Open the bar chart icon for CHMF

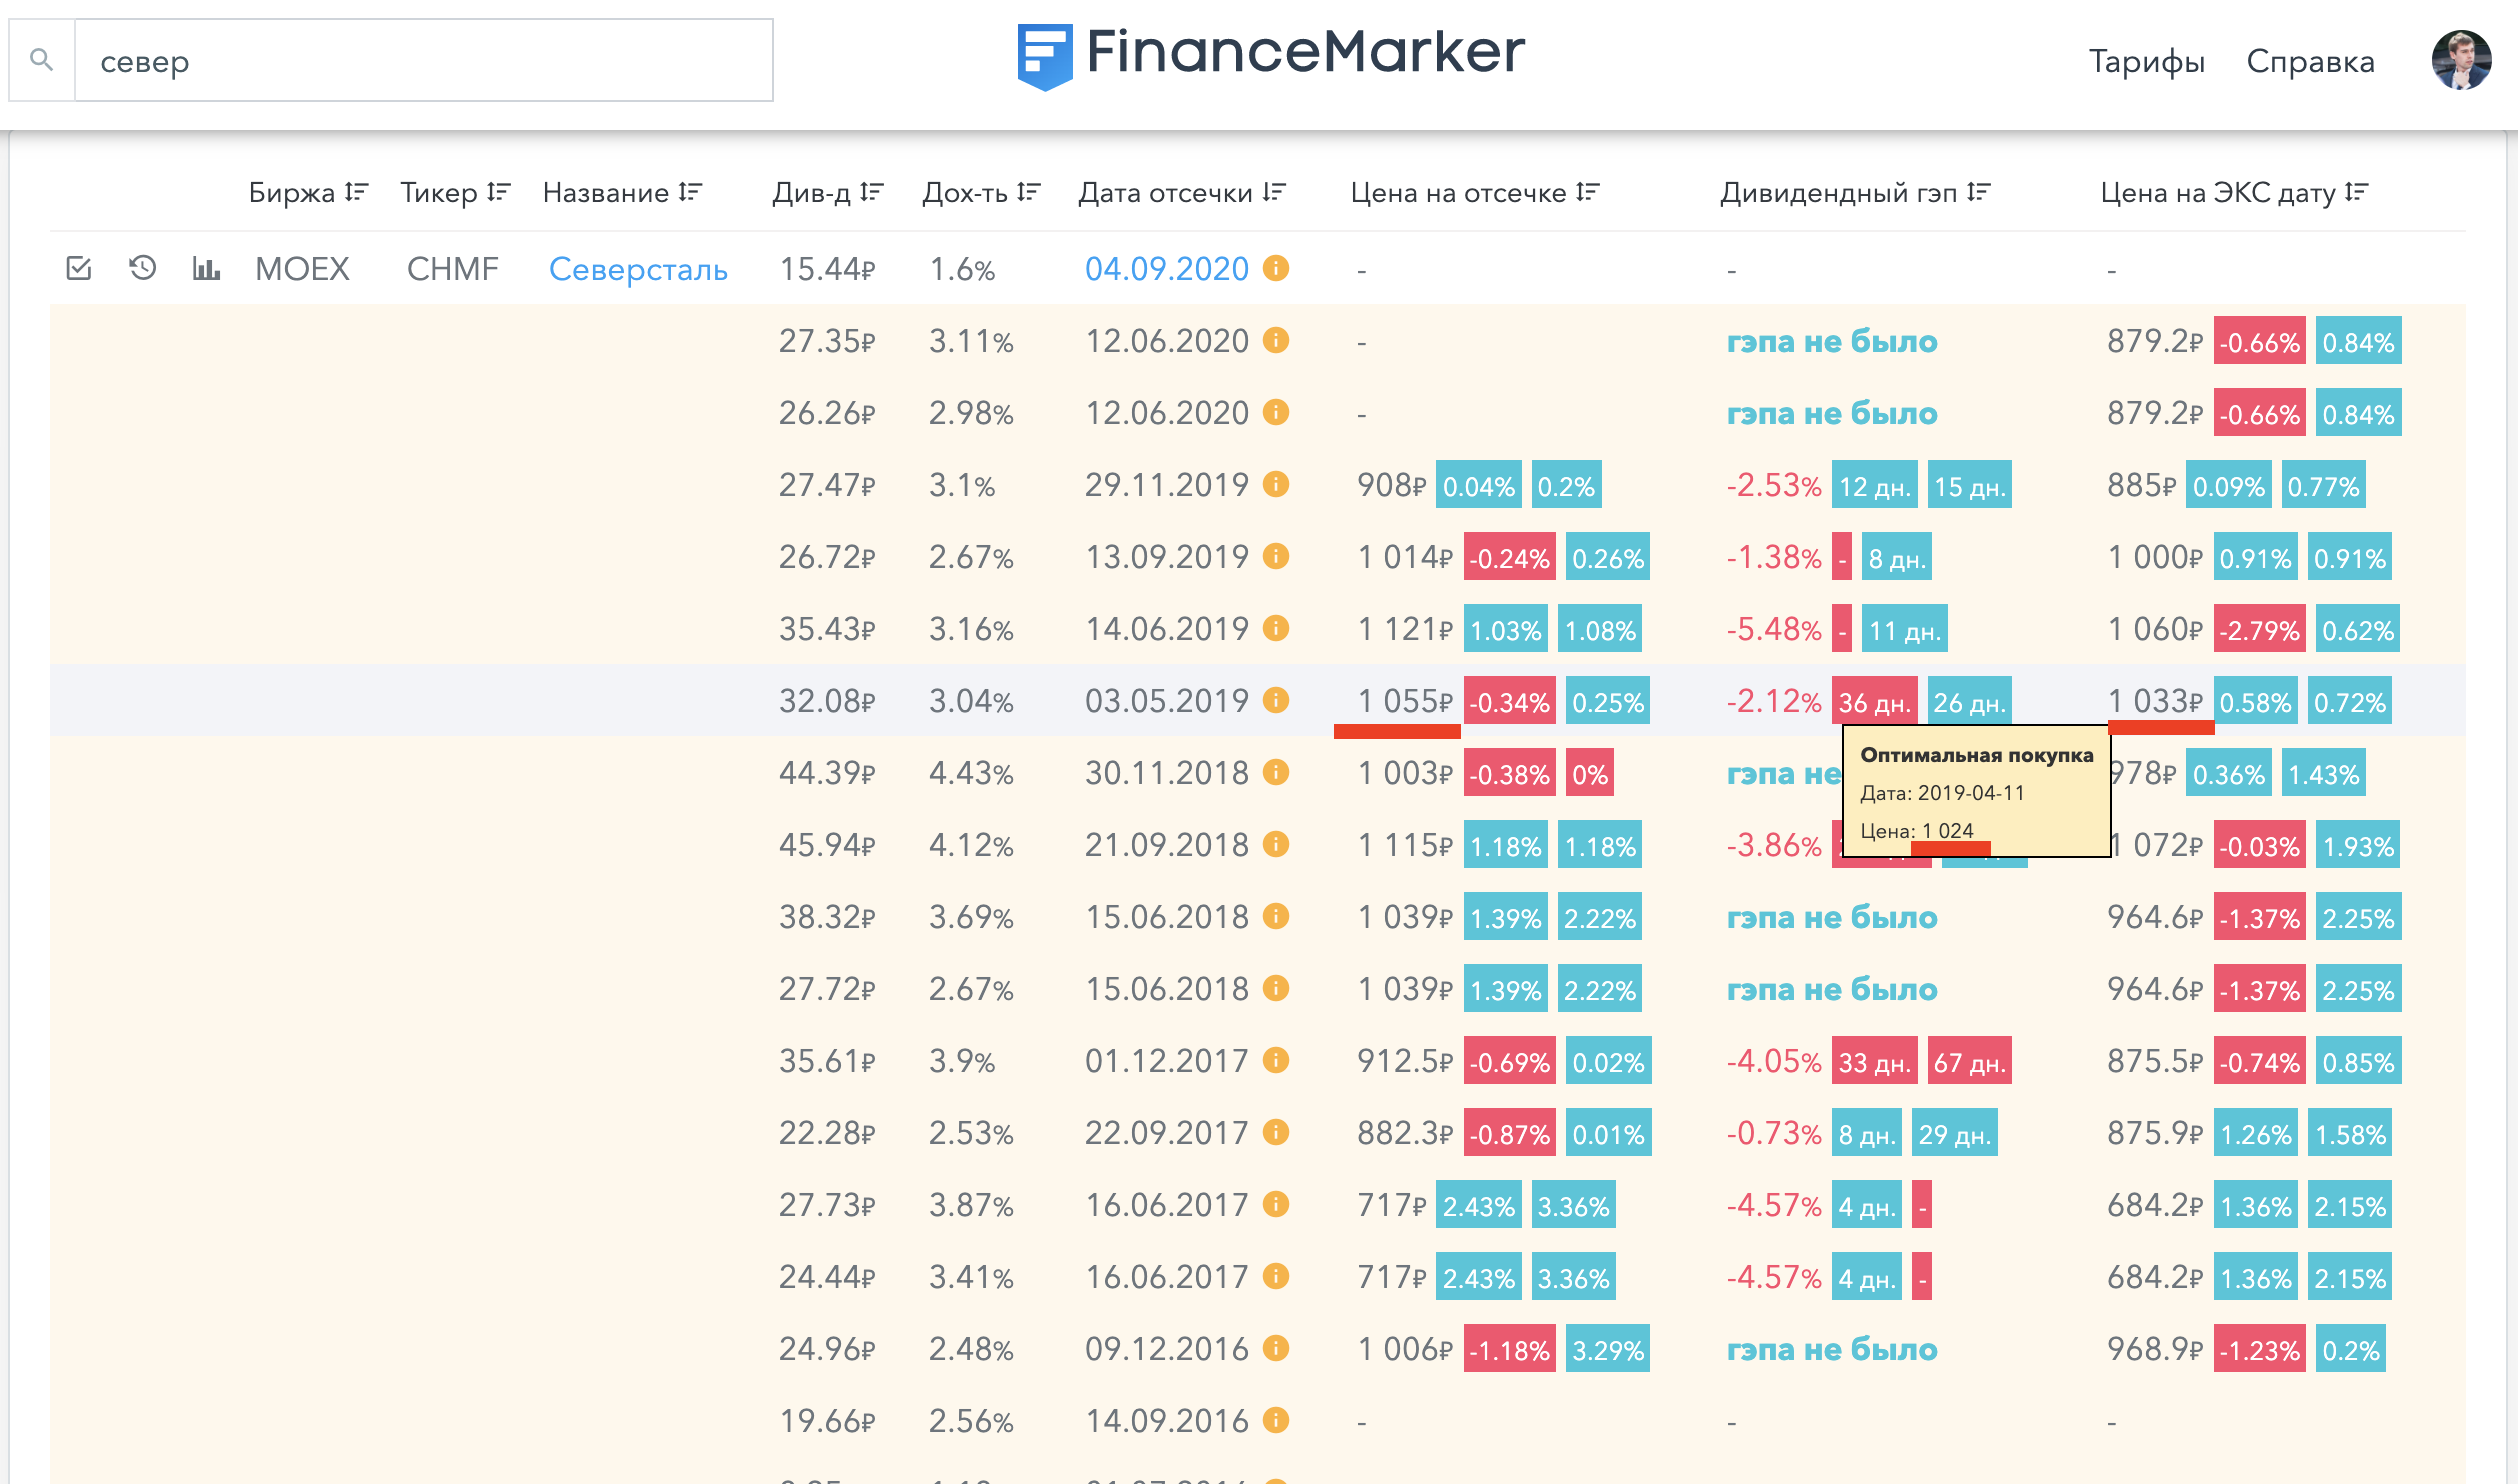pos(206,268)
